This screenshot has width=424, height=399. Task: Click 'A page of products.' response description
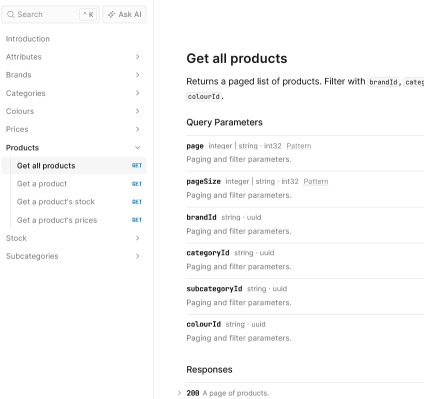[236, 393]
